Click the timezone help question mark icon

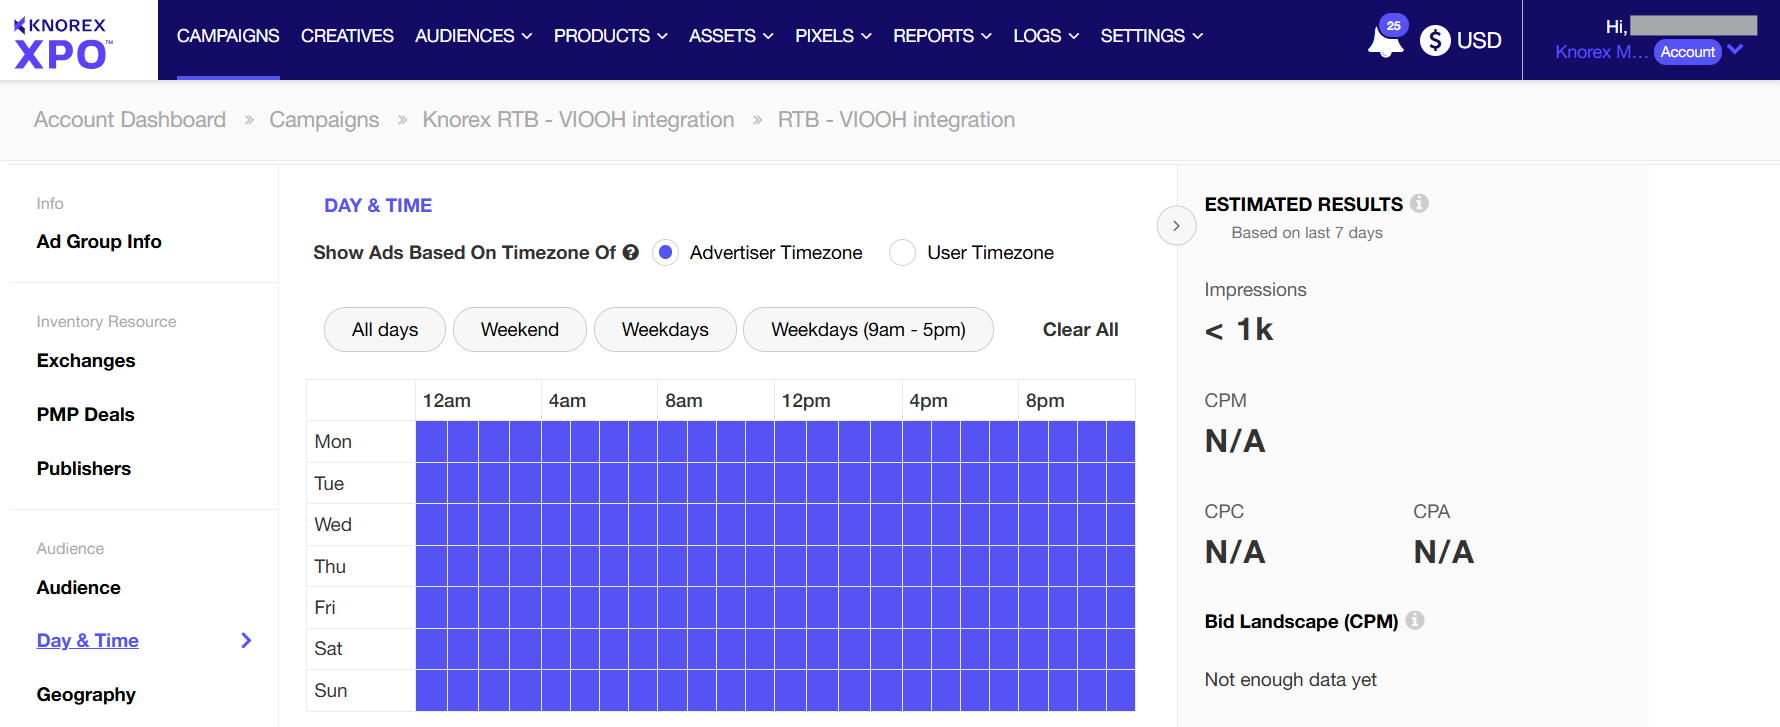pyautogui.click(x=630, y=252)
